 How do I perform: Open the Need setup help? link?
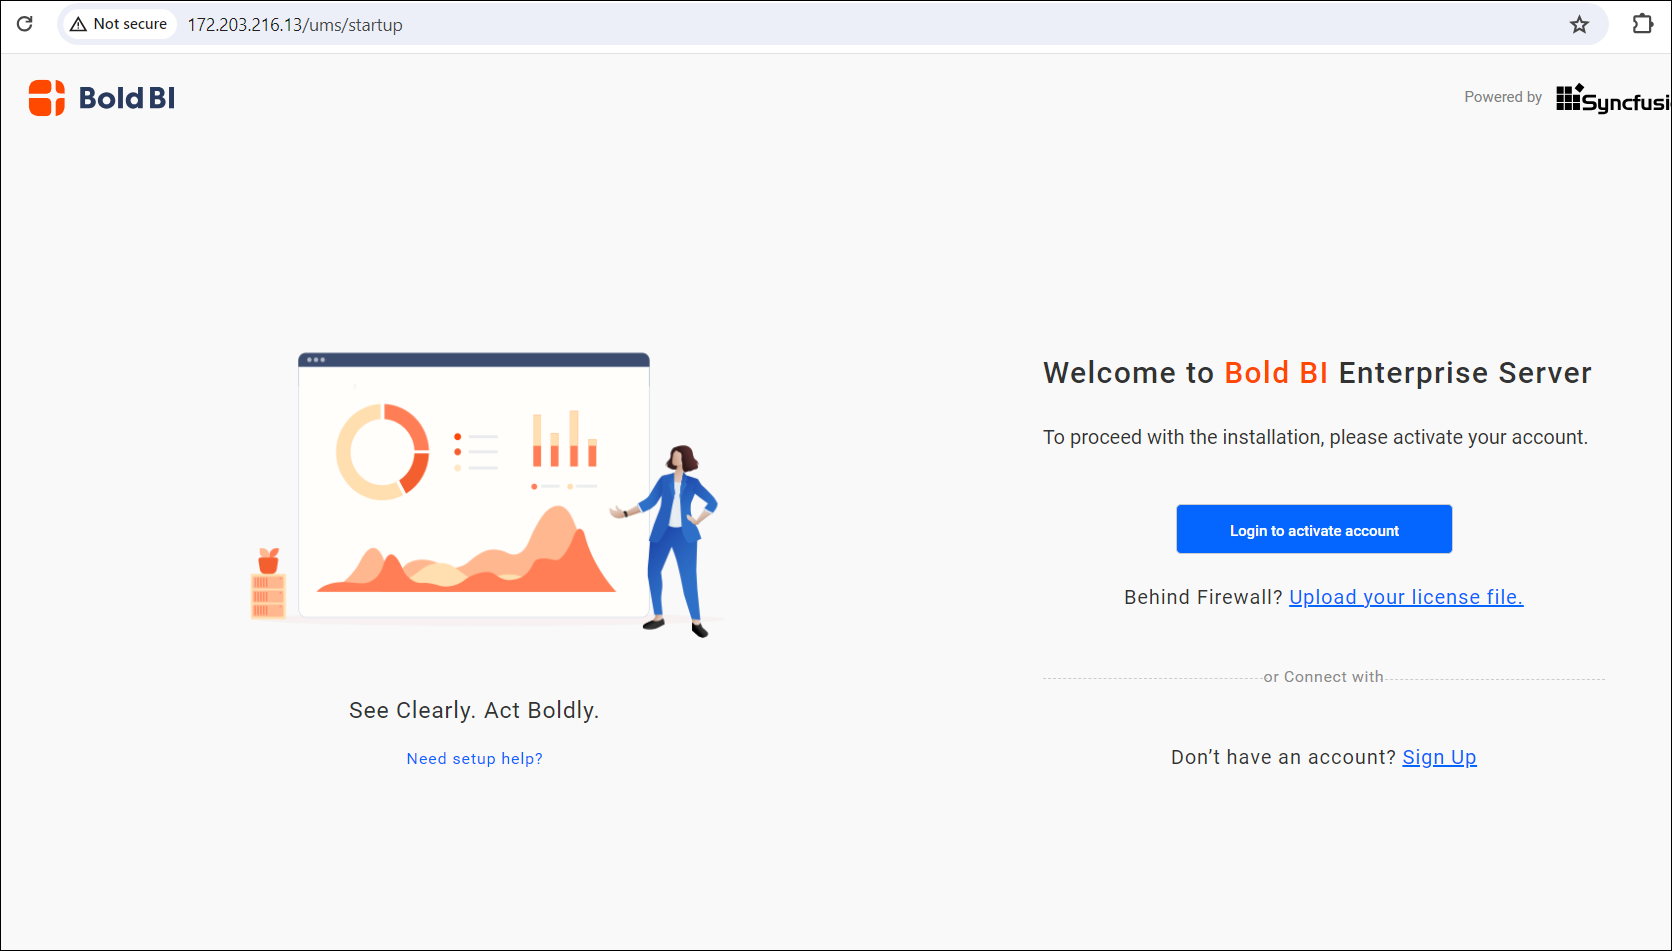click(474, 759)
